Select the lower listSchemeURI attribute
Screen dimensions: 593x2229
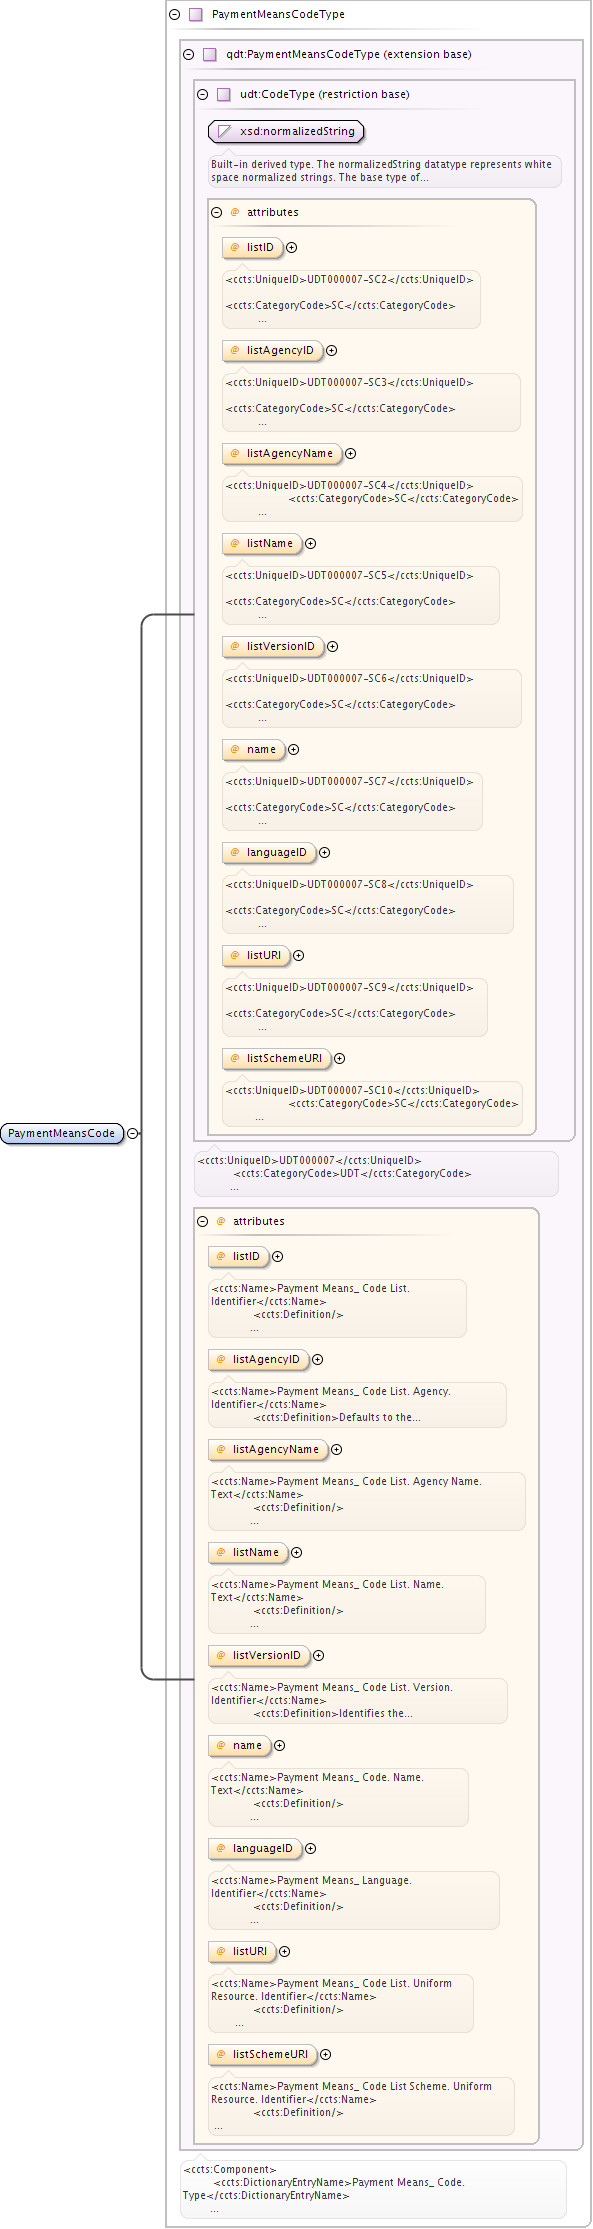(262, 2055)
